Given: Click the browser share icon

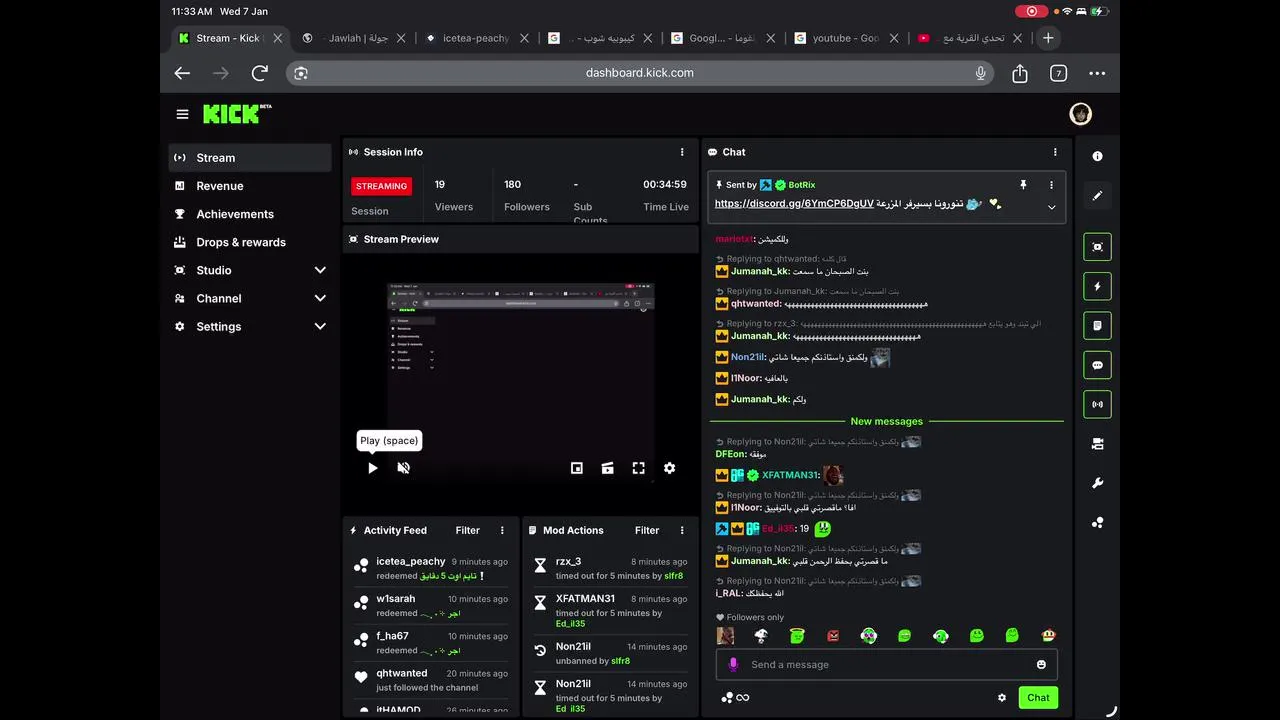Looking at the screenshot, I should (x=1020, y=73).
